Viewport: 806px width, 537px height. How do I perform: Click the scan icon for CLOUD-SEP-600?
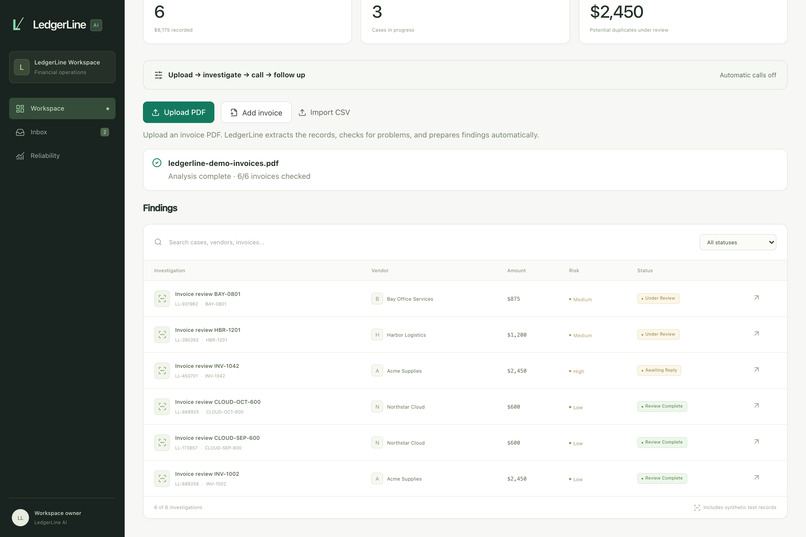pos(162,442)
